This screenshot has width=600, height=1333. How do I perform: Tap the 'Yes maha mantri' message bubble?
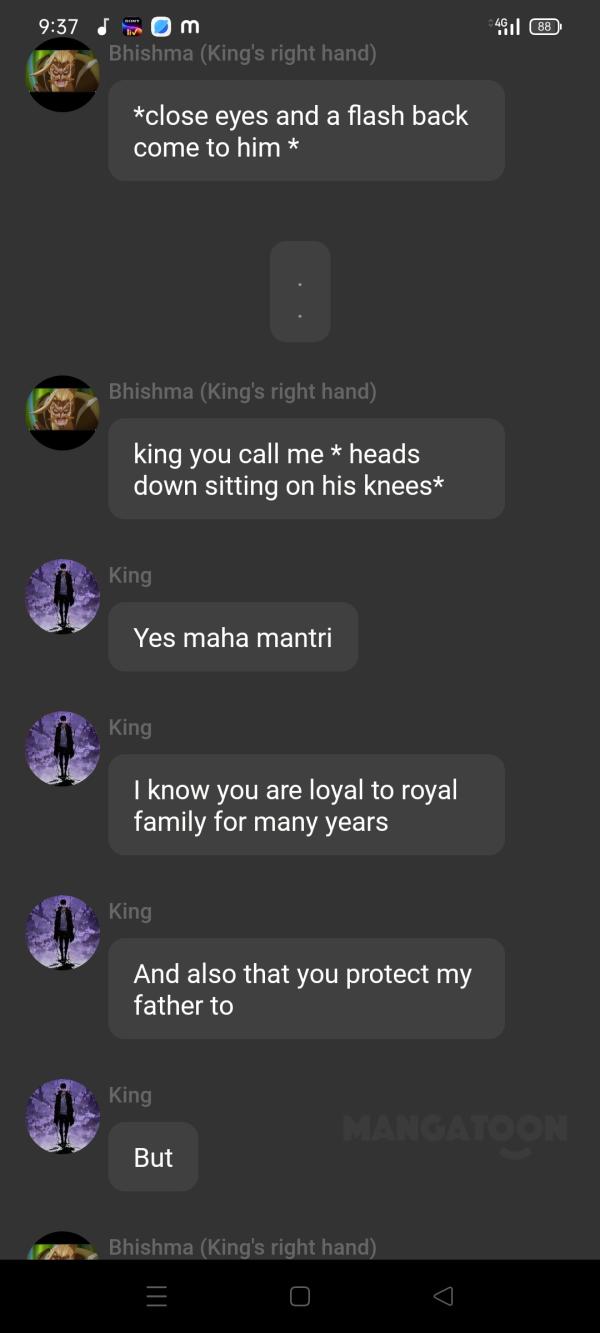tap(233, 637)
